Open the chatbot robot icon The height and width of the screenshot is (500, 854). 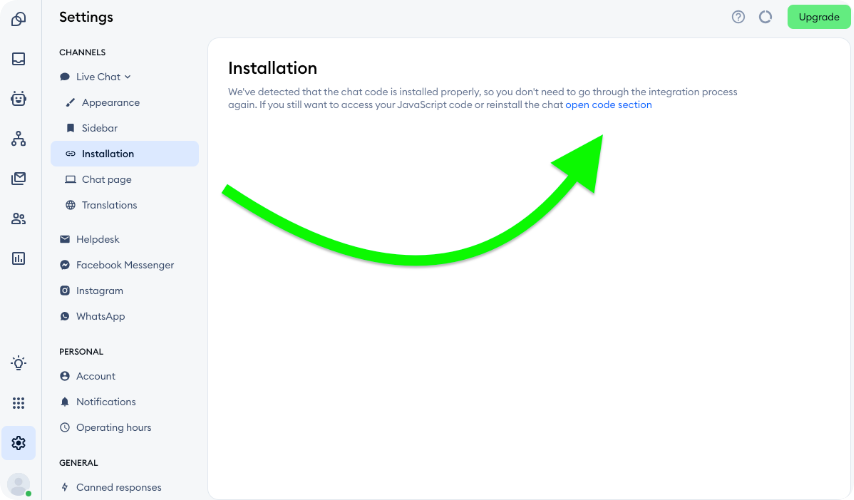pyautogui.click(x=18, y=99)
